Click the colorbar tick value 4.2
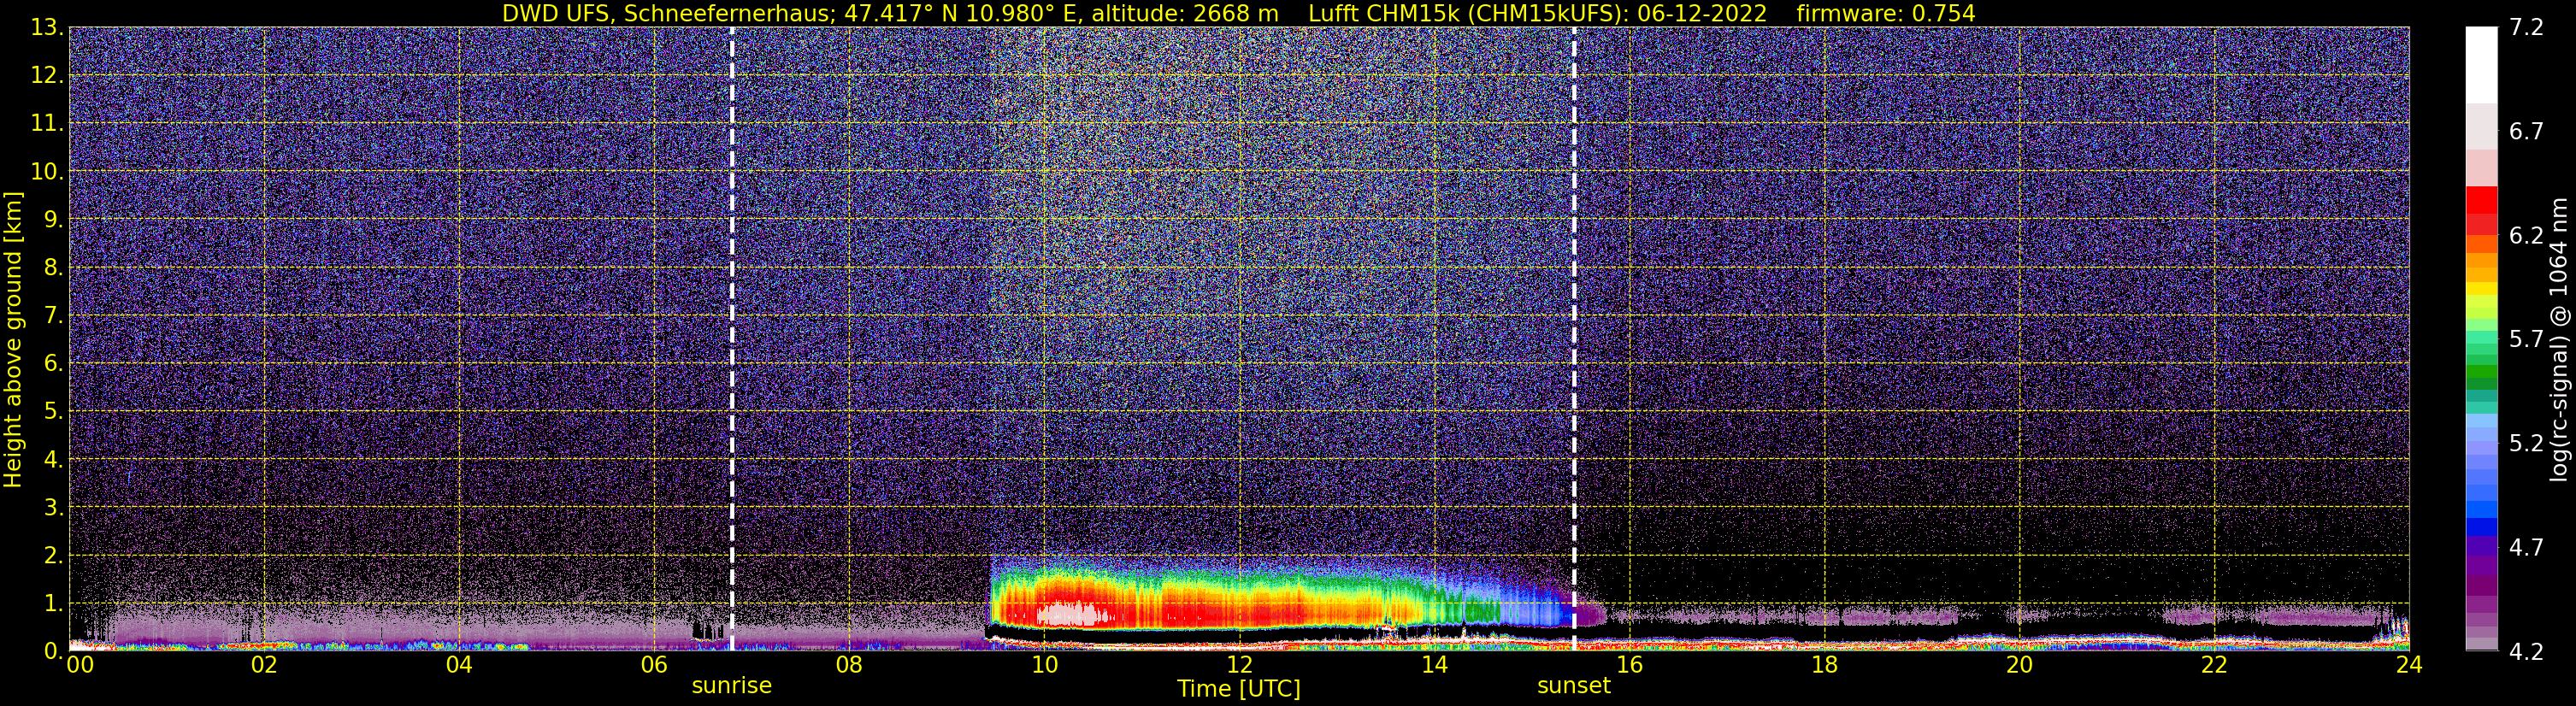Image resolution: width=2576 pixels, height=706 pixels. (2526, 652)
